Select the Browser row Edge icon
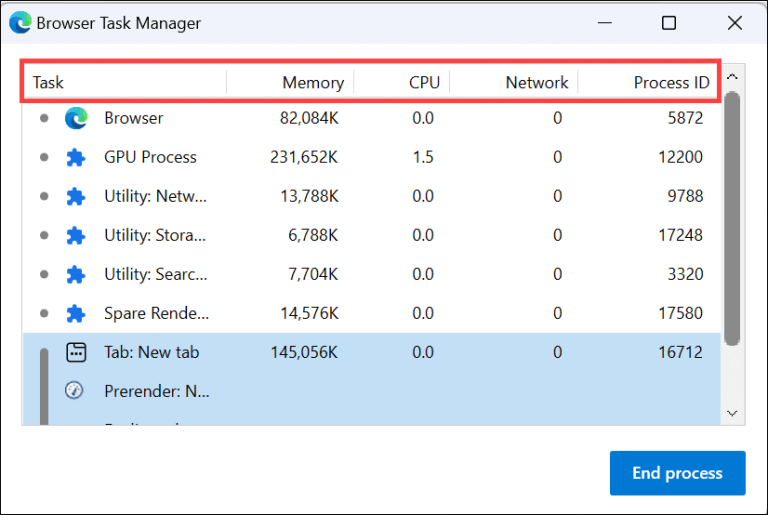768x515 pixels. [76, 118]
